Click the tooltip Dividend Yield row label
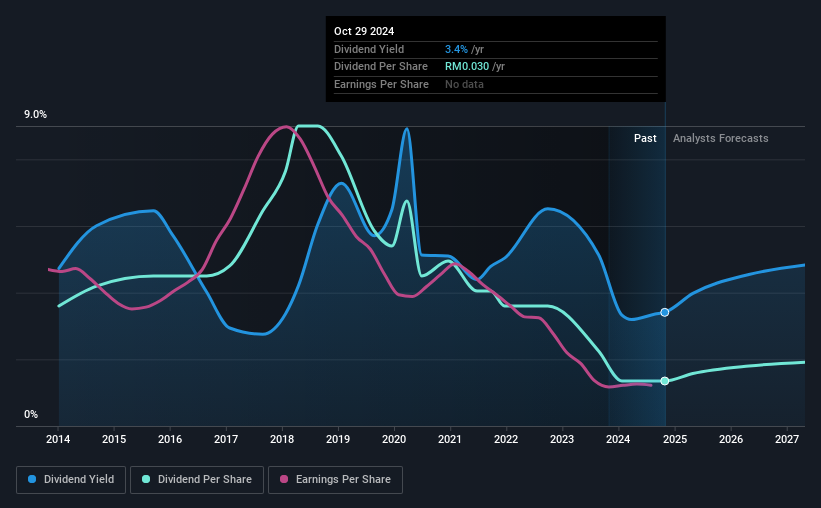Viewport: 821px width, 508px height. 369,49
